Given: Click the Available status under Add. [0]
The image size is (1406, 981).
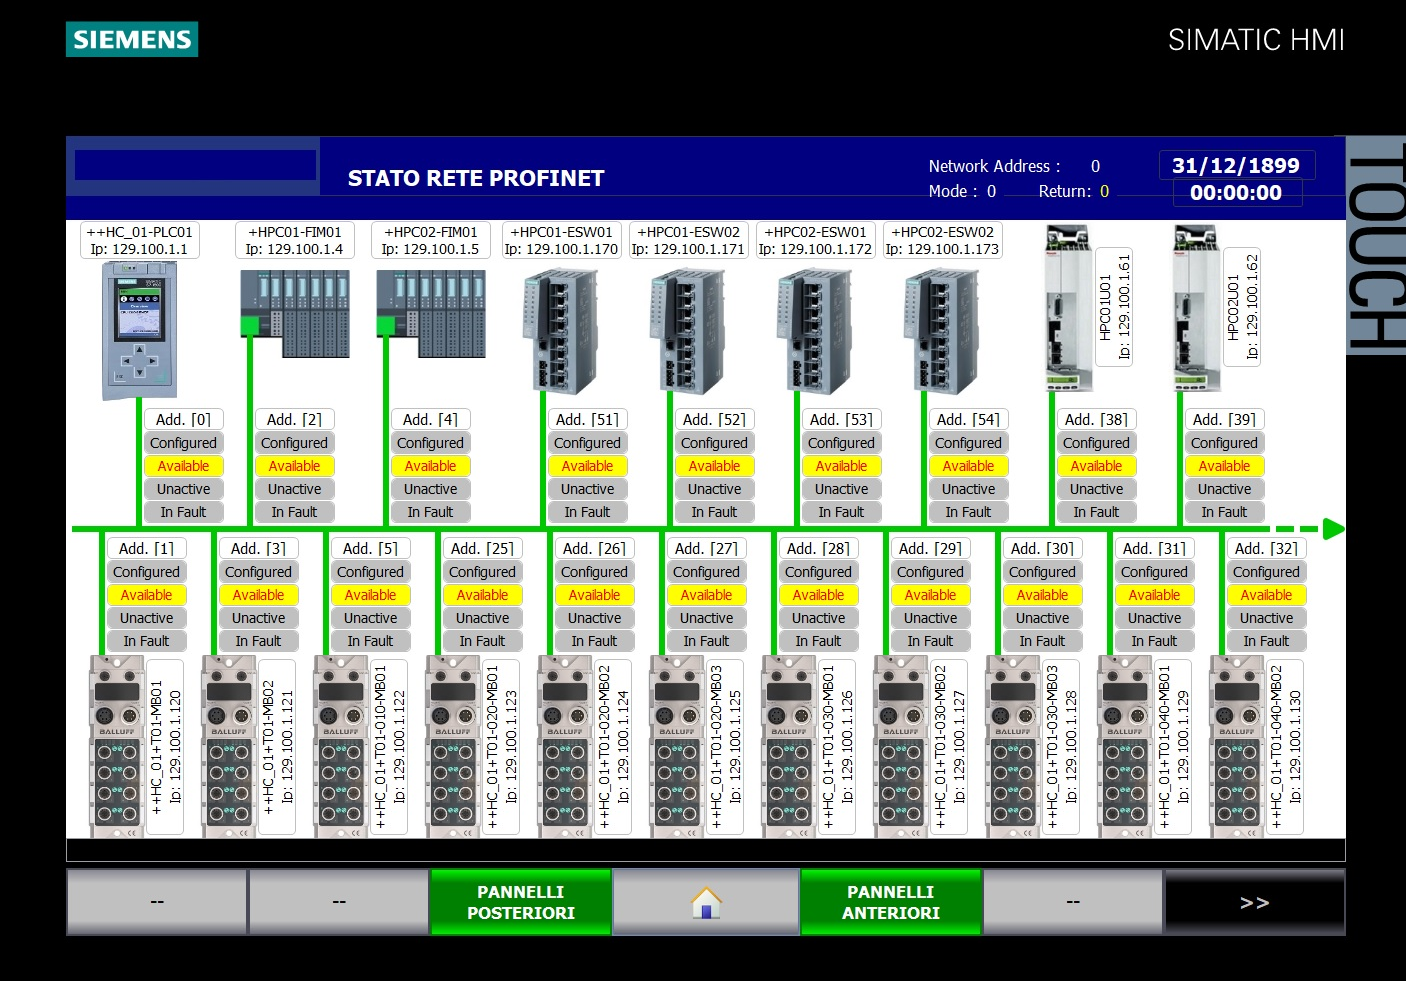Looking at the screenshot, I should pos(183,466).
